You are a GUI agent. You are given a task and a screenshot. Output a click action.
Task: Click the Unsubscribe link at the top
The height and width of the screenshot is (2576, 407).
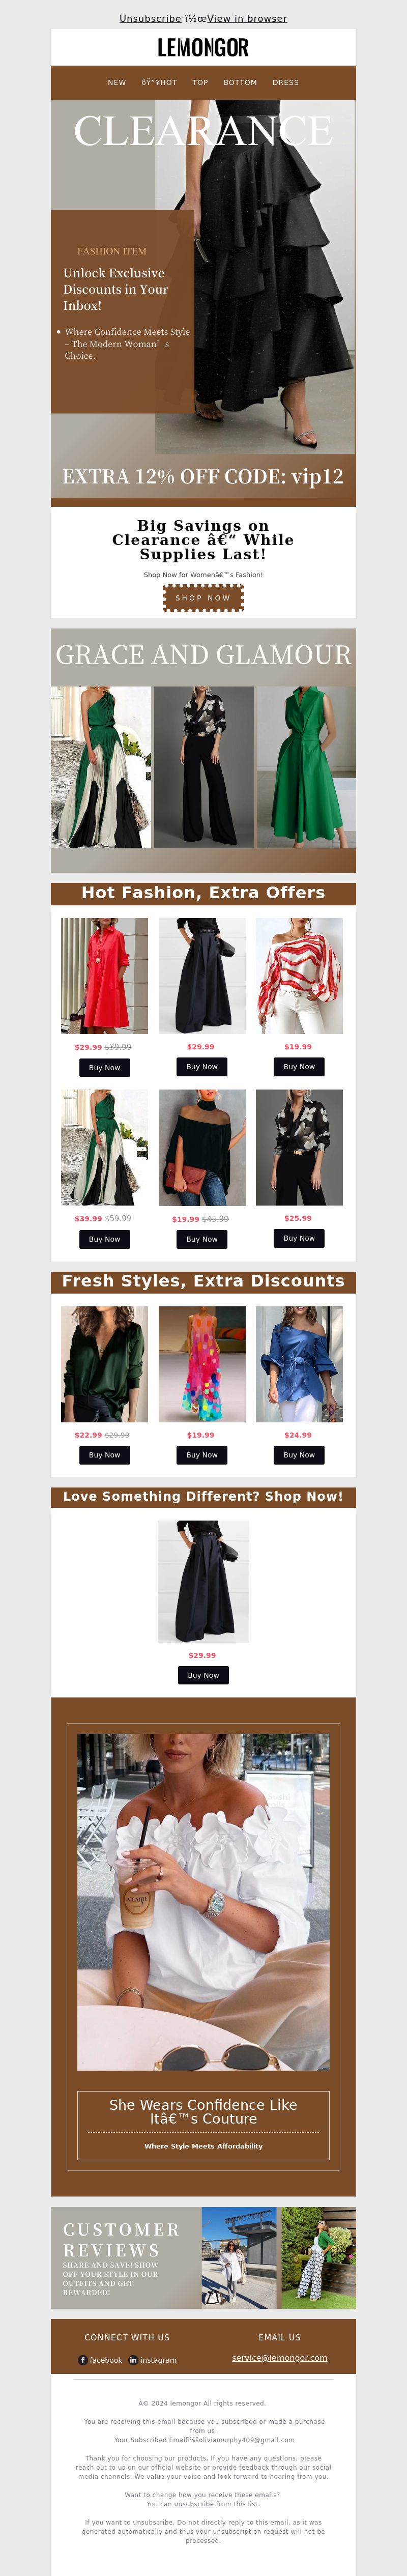point(150,18)
